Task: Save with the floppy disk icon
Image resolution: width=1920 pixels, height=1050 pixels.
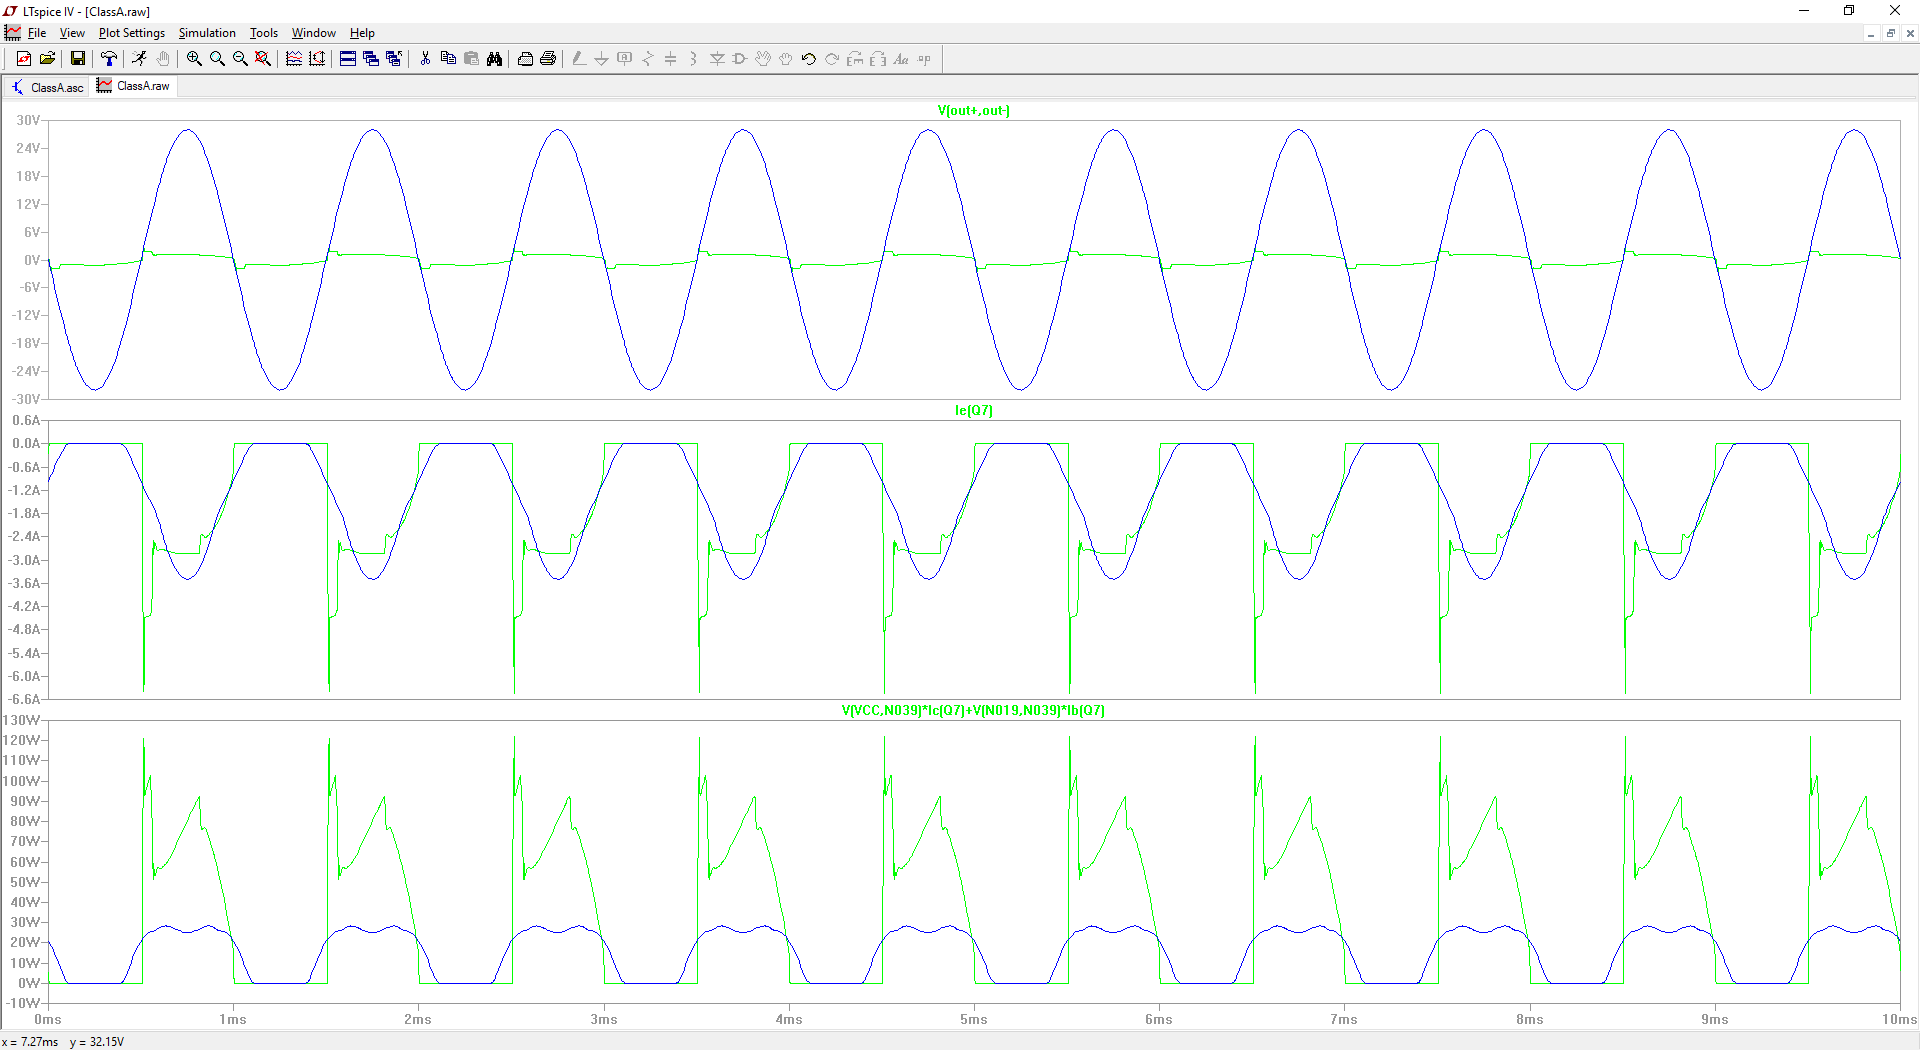Action: point(77,59)
